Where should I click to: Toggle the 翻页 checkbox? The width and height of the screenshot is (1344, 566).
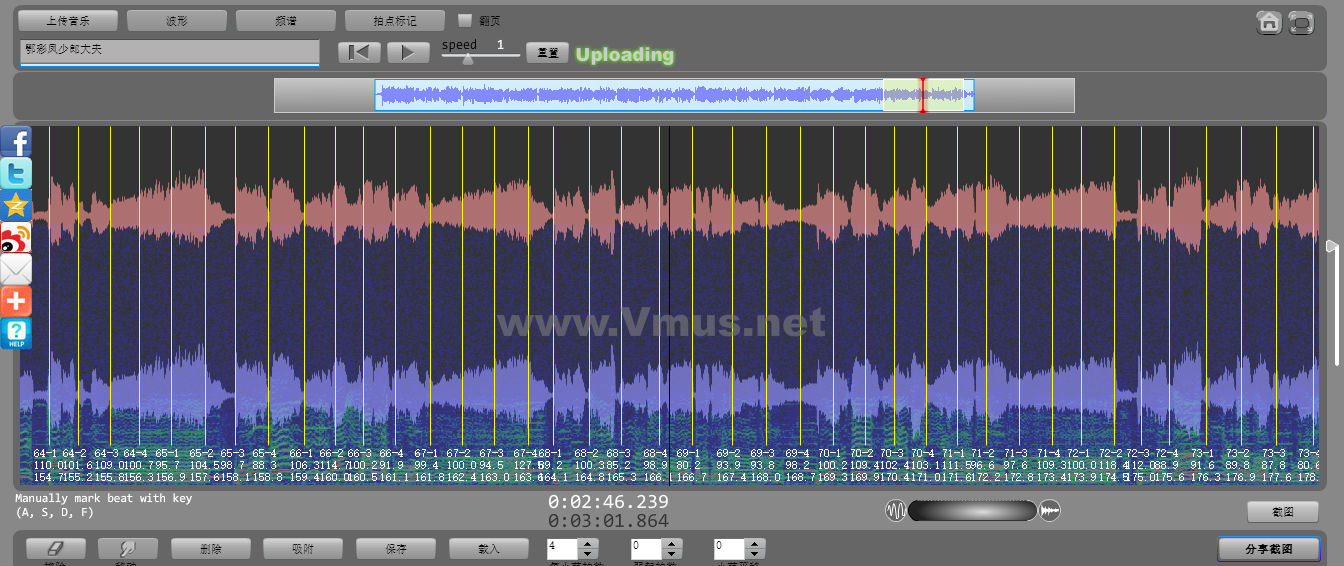tap(465, 20)
